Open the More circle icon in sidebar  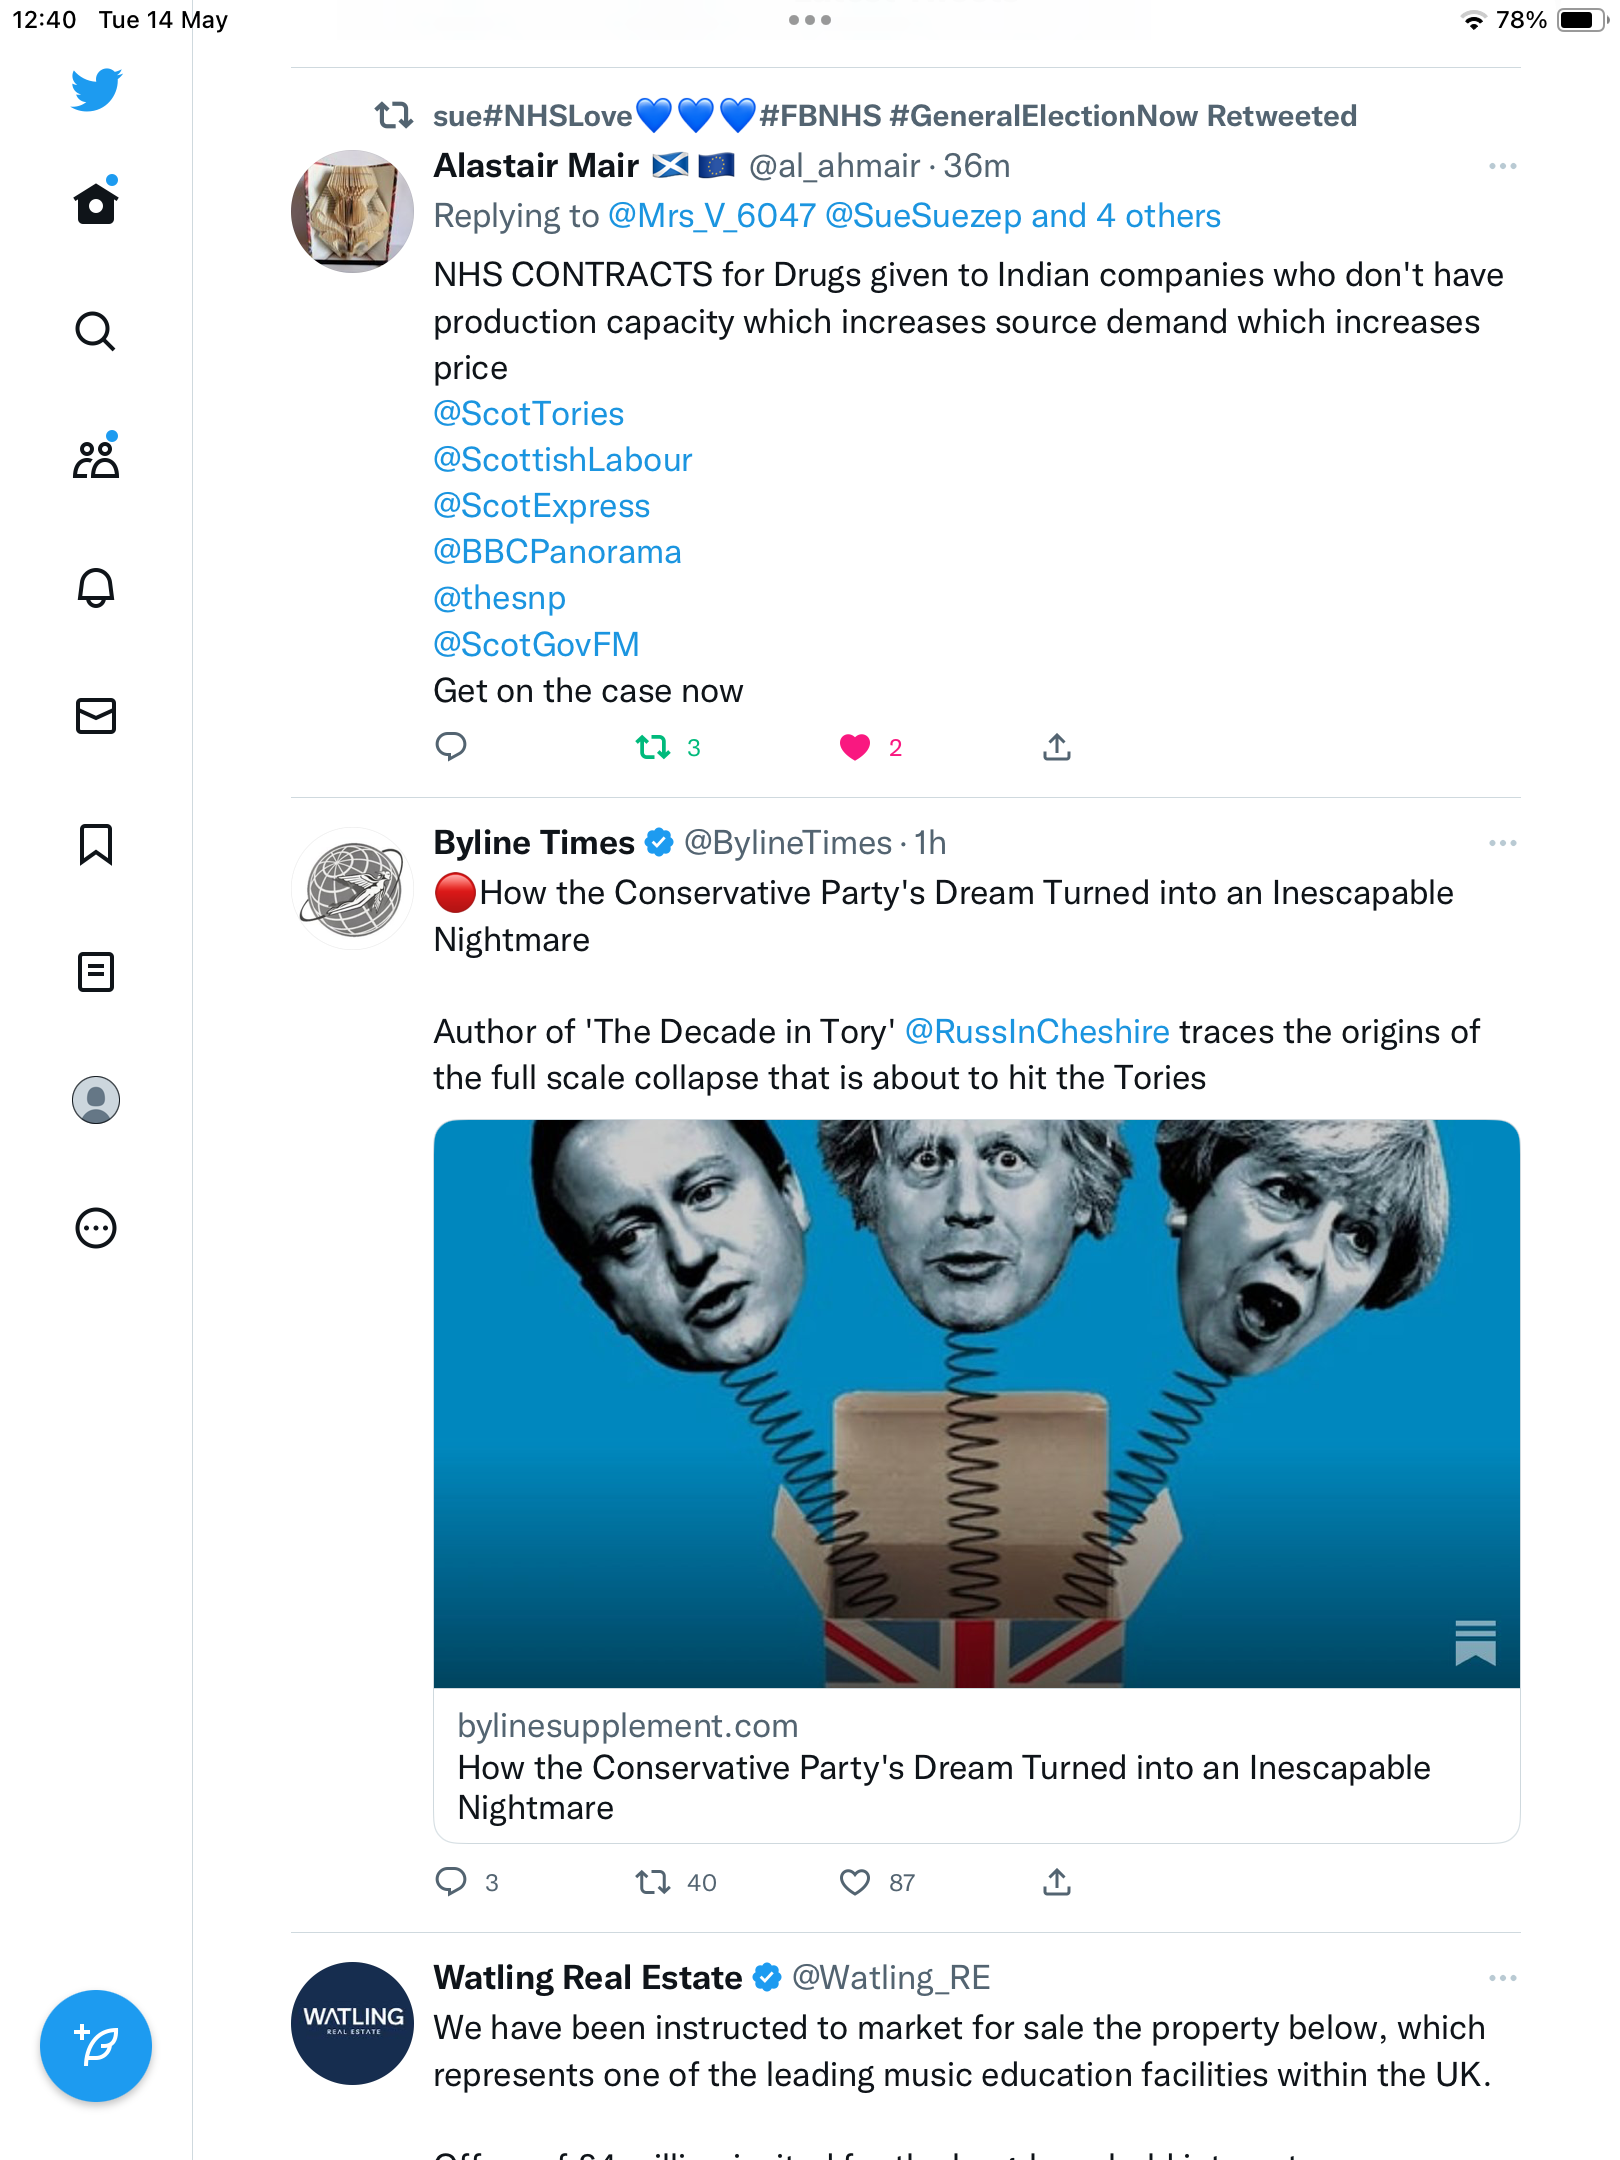tap(96, 1227)
